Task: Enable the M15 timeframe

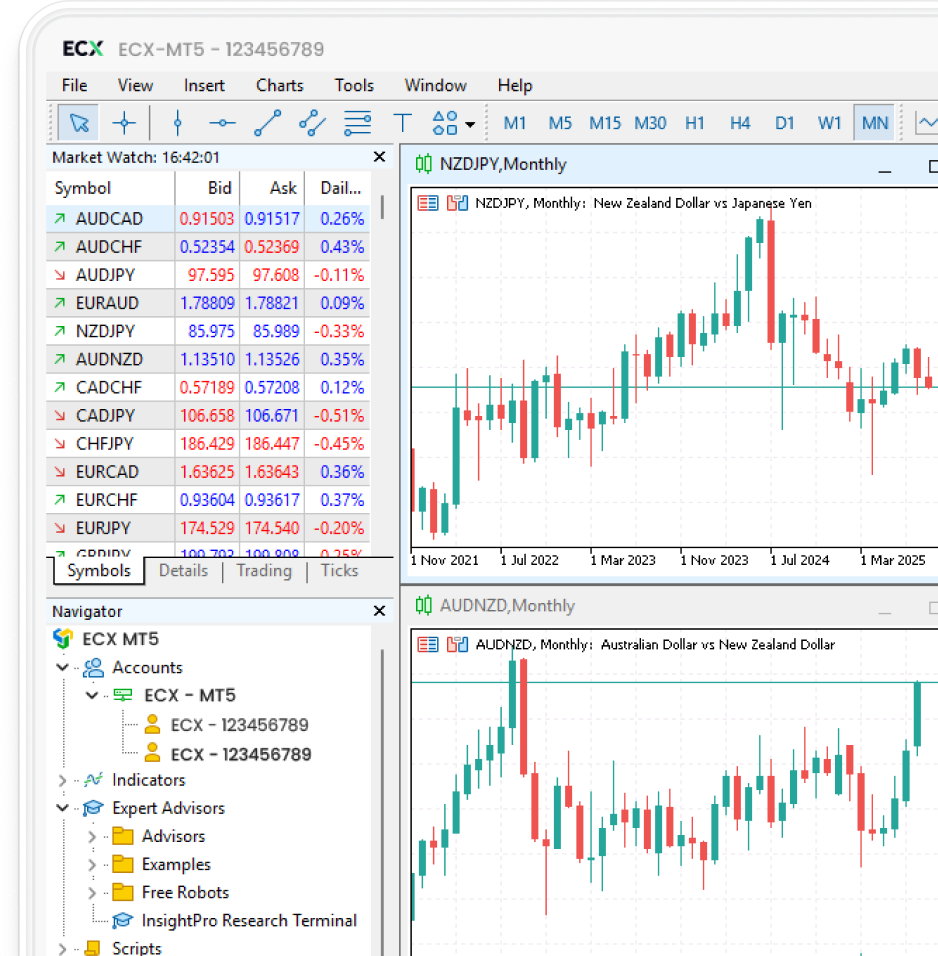Action: tap(604, 123)
